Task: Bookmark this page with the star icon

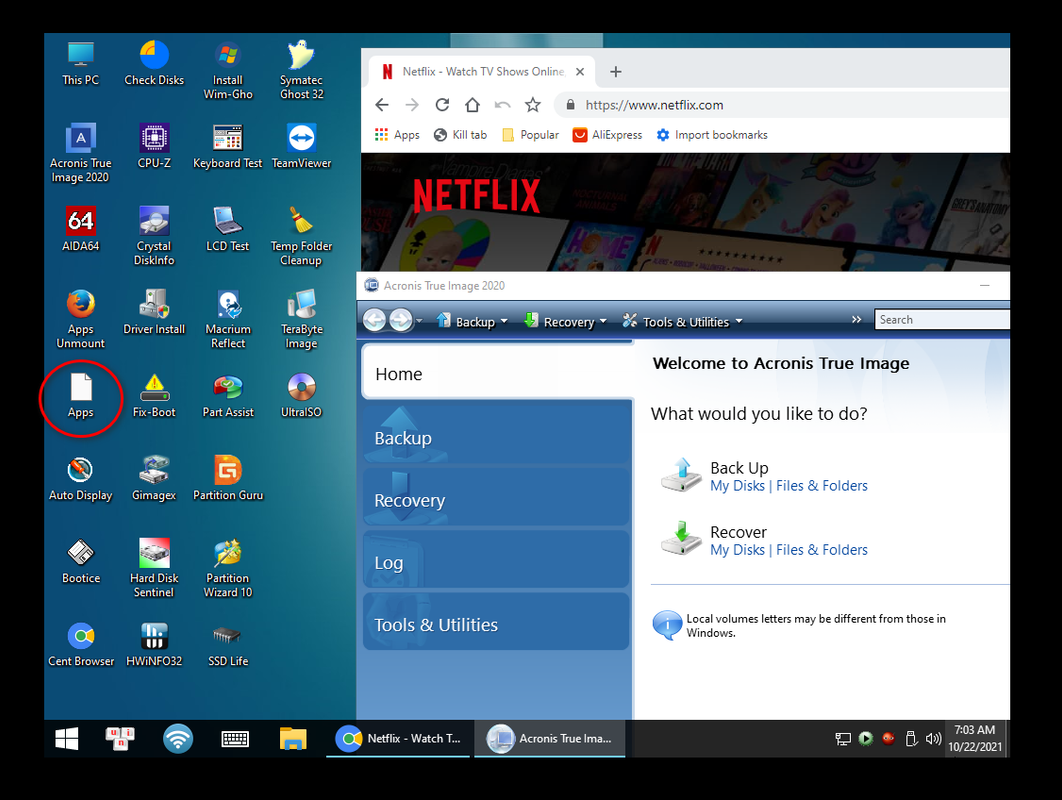Action: click(533, 105)
